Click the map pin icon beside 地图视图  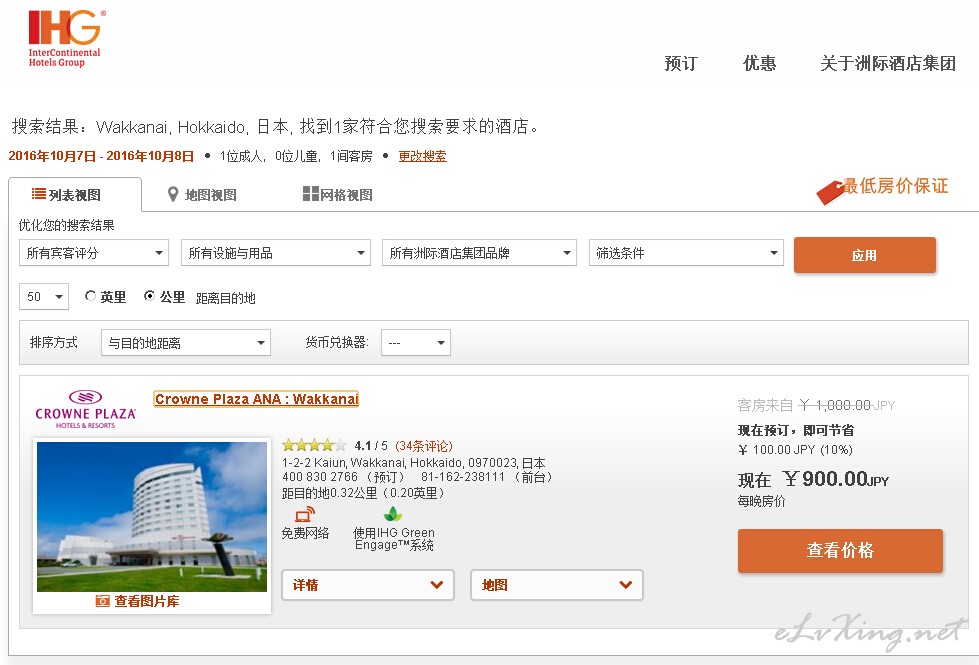click(x=173, y=195)
